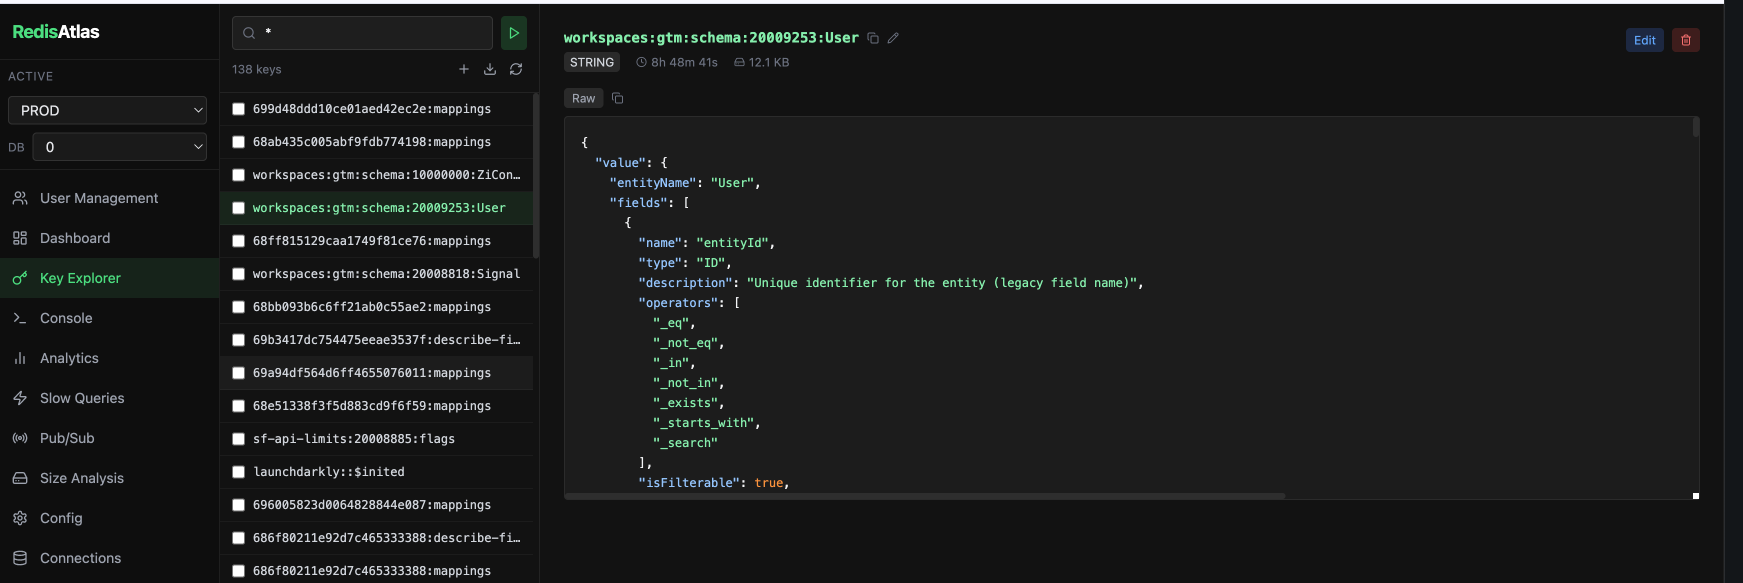Image resolution: width=1743 pixels, height=583 pixels.
Task: Click the RedisAtlas logo
Action: [x=56, y=32]
